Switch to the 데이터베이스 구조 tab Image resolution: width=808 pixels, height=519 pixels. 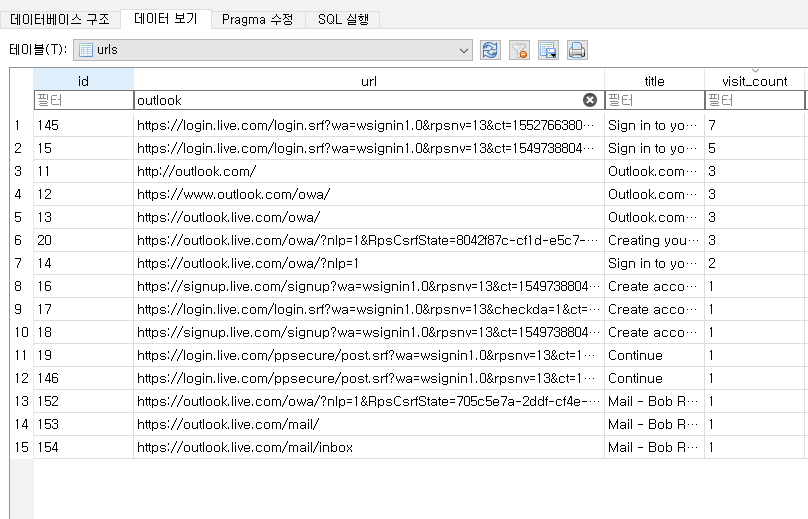60,20
